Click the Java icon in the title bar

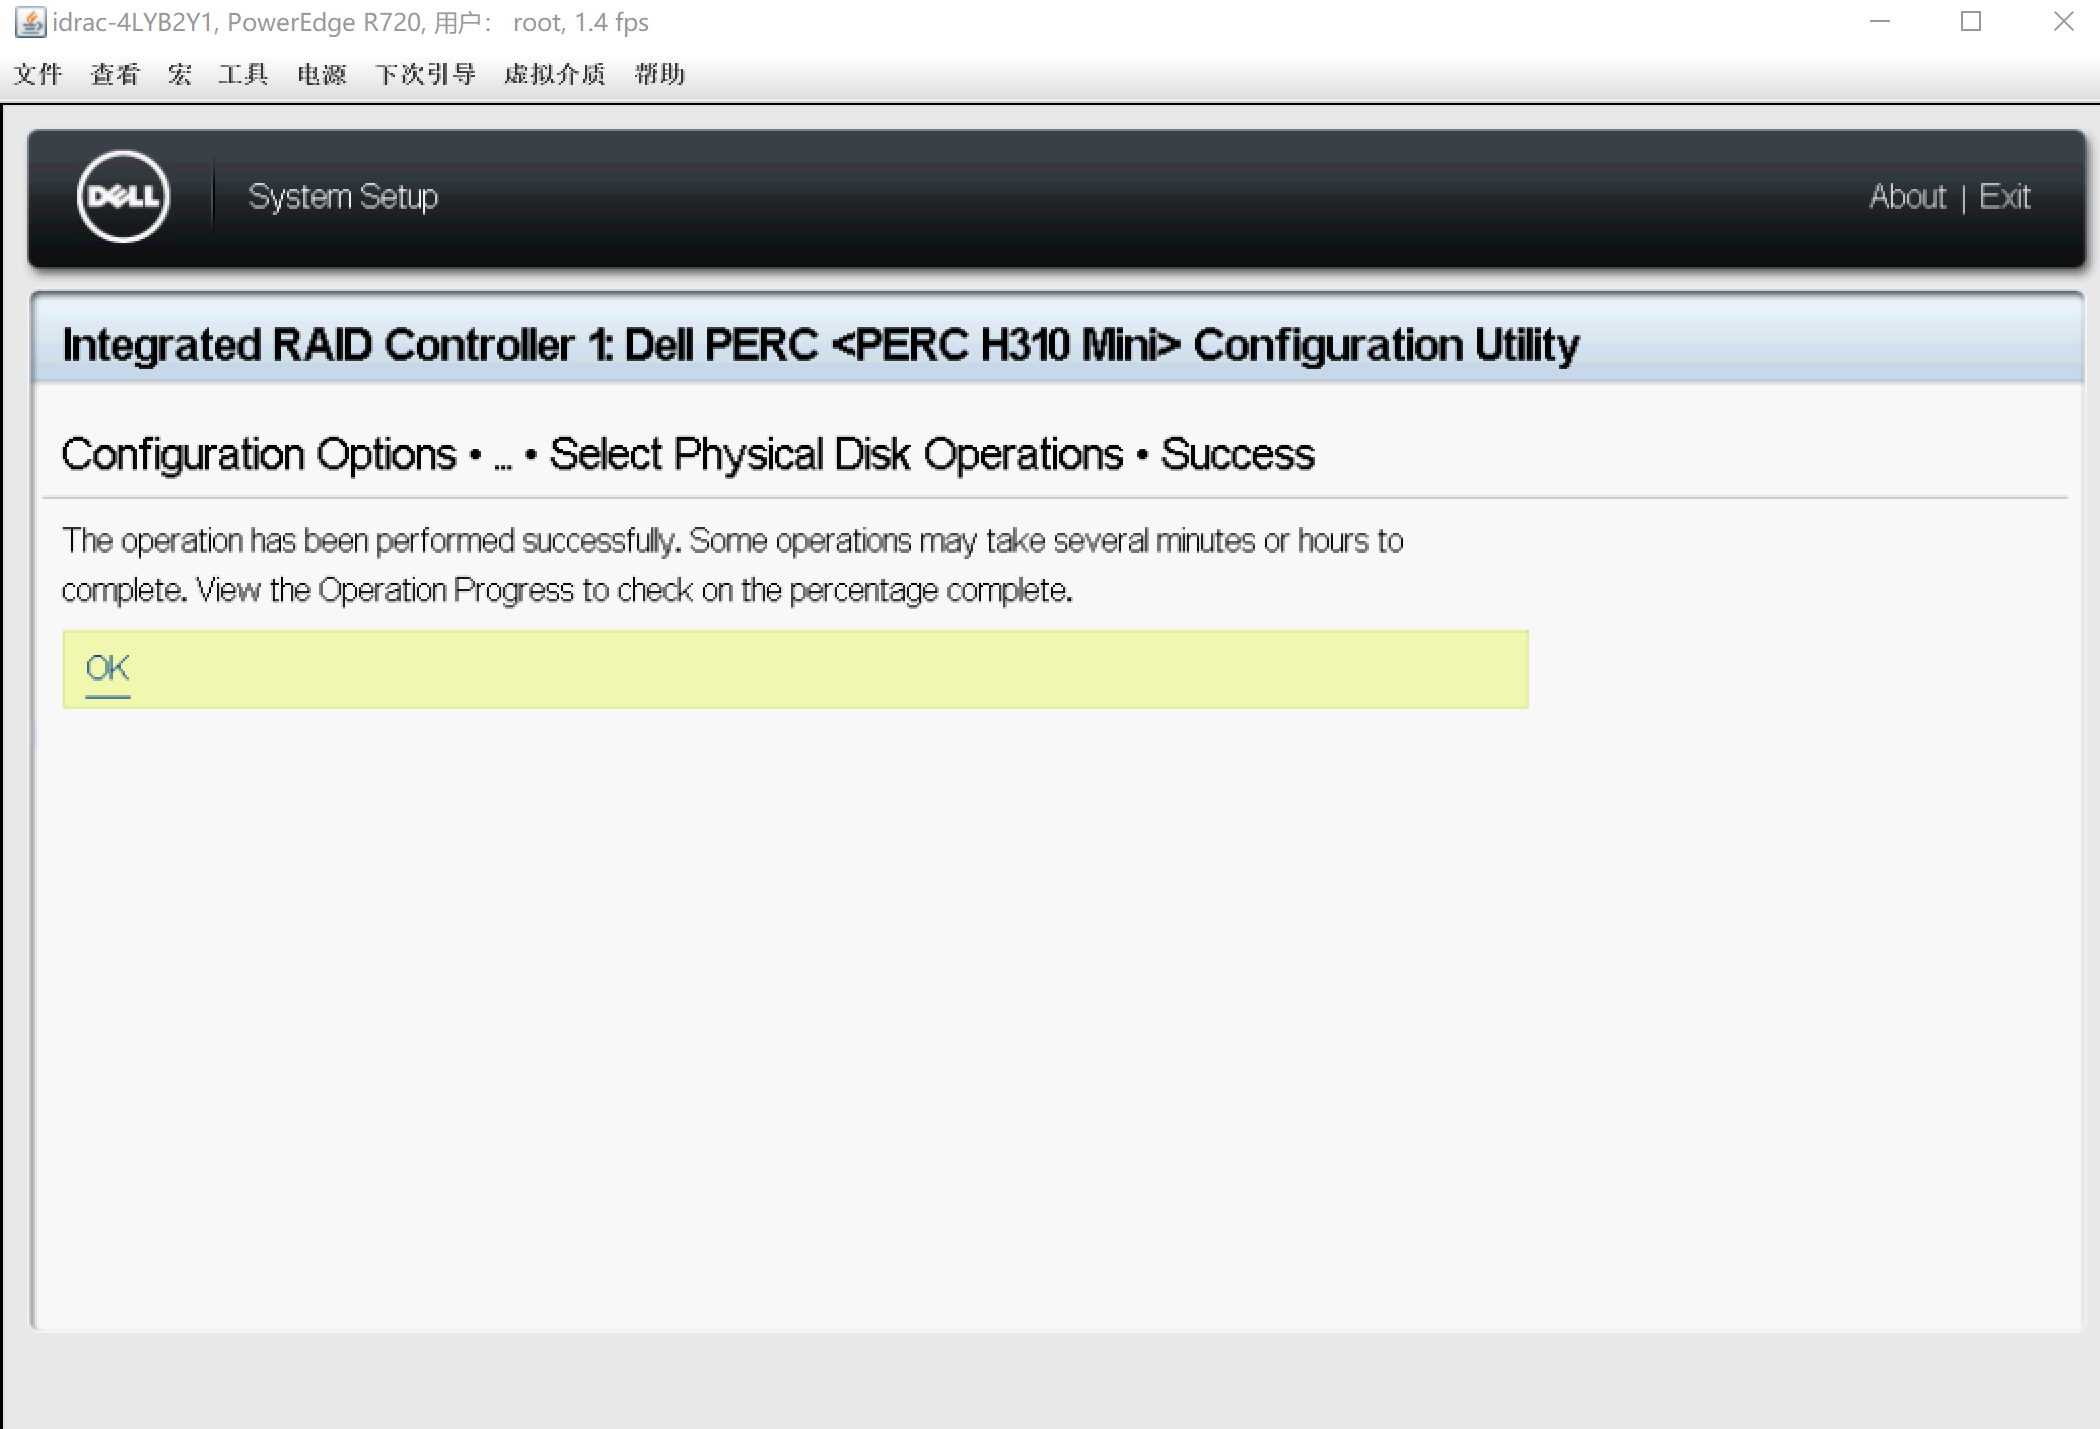(x=30, y=22)
